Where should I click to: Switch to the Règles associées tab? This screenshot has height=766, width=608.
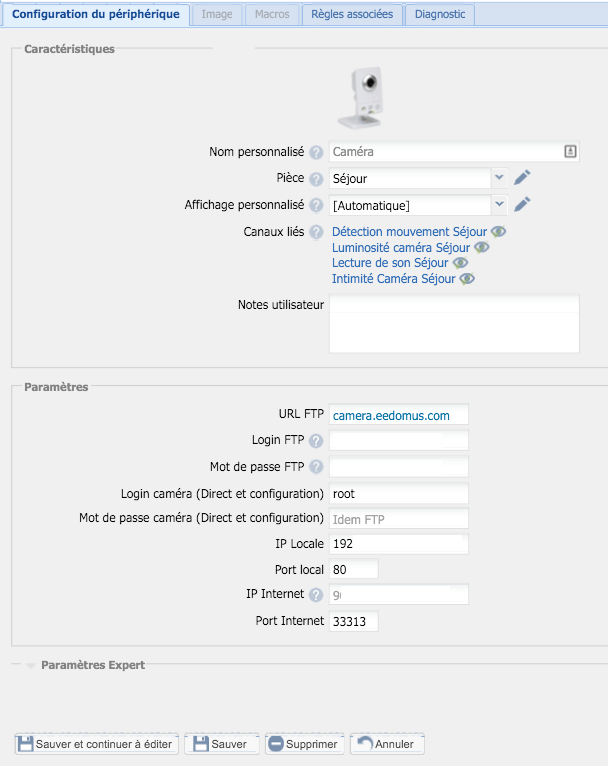(352, 14)
